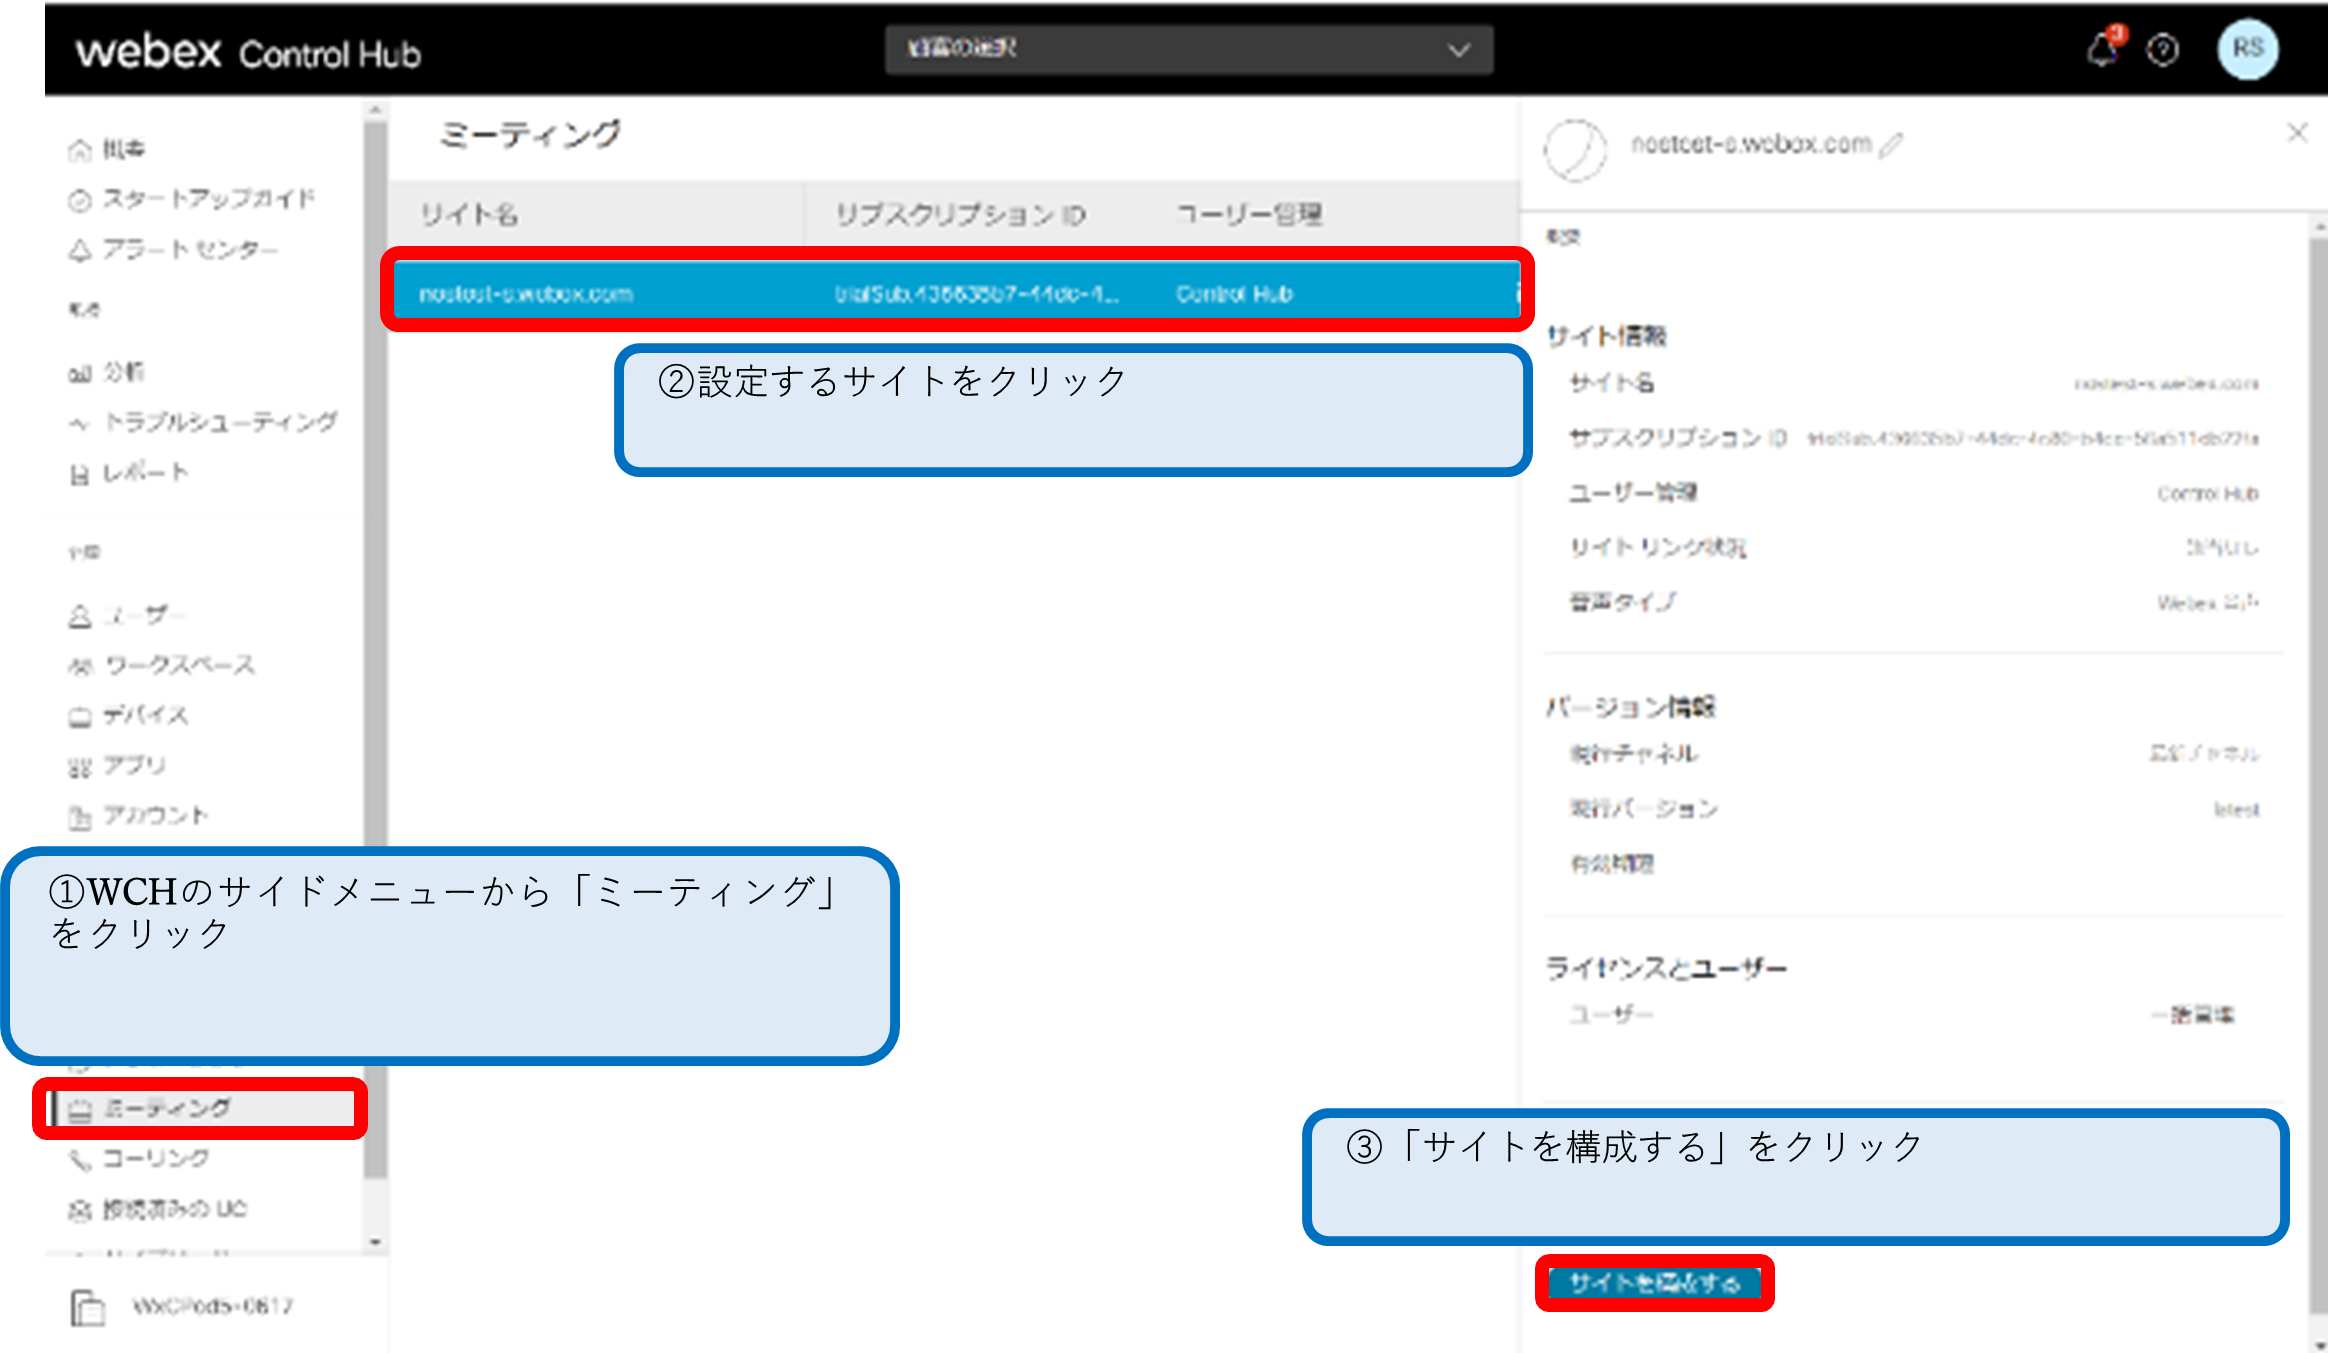Click the Site Information section heading
This screenshot has height=1353, width=2328.
click(1606, 336)
